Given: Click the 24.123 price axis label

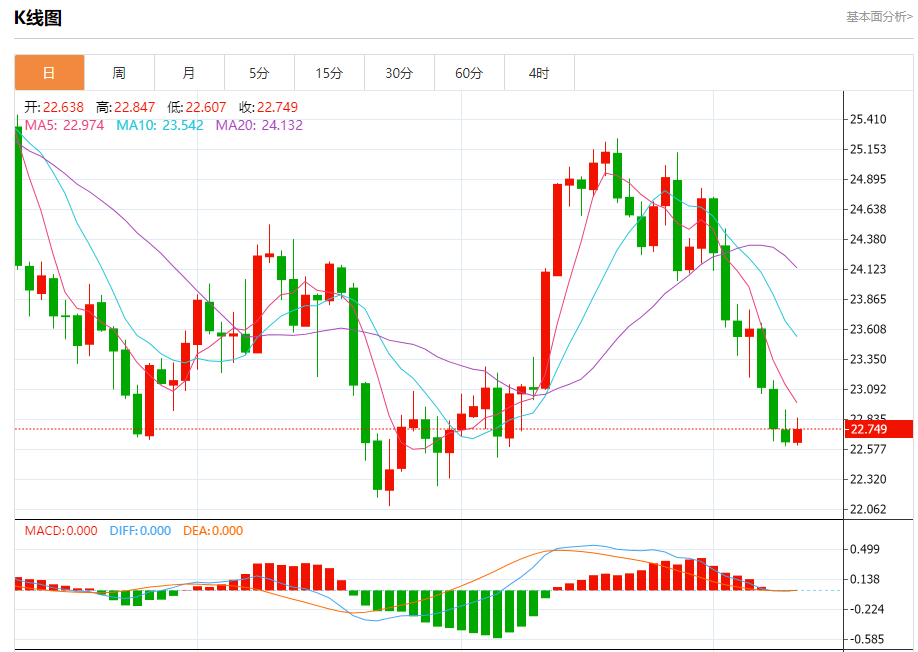Looking at the screenshot, I should [868, 269].
